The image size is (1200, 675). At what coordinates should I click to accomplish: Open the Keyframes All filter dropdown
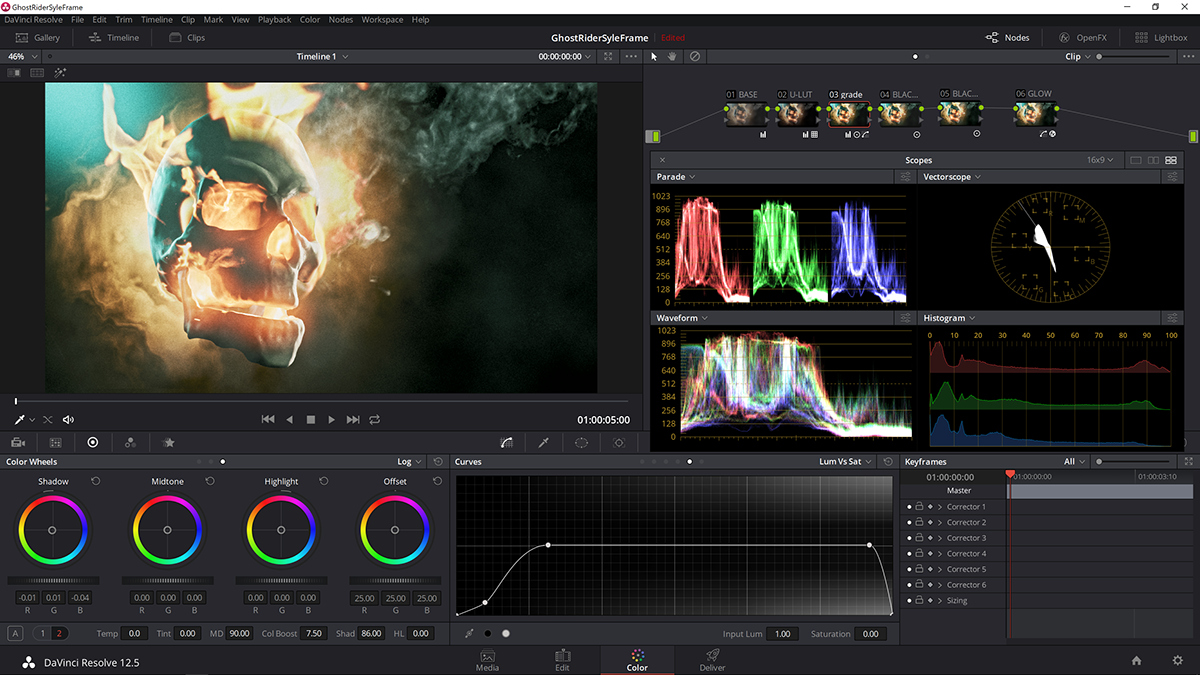point(1075,462)
